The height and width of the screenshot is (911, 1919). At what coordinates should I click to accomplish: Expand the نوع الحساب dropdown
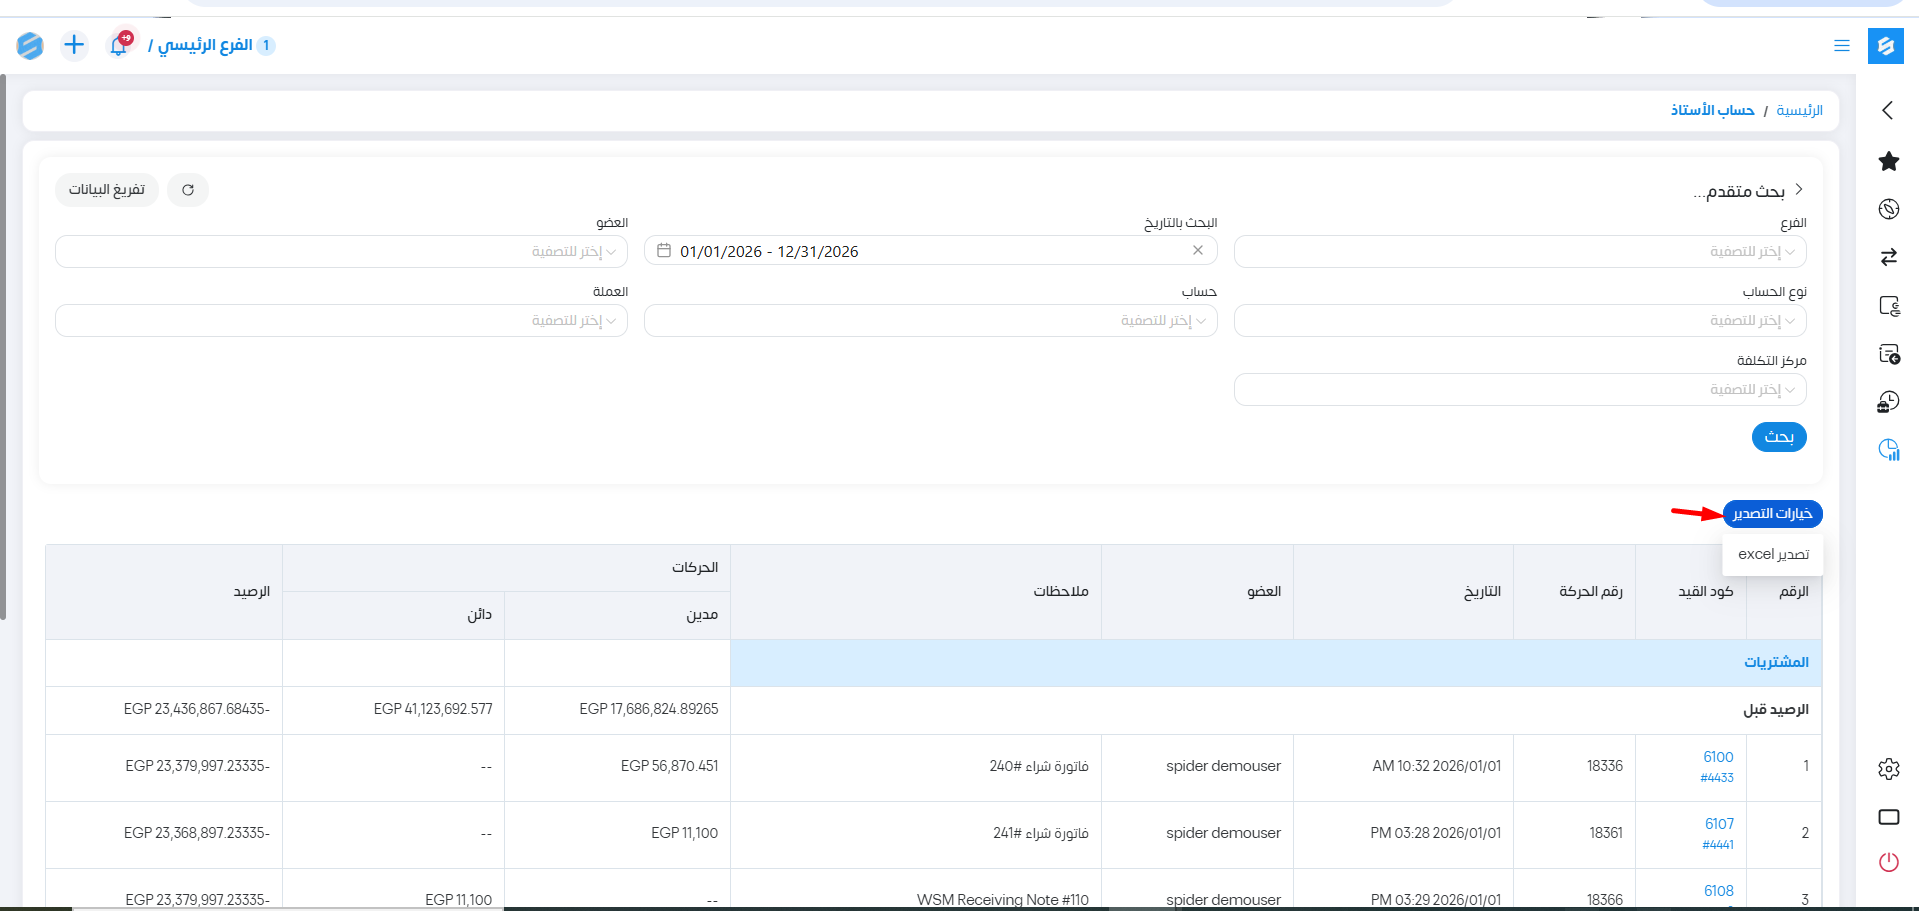1519,321
